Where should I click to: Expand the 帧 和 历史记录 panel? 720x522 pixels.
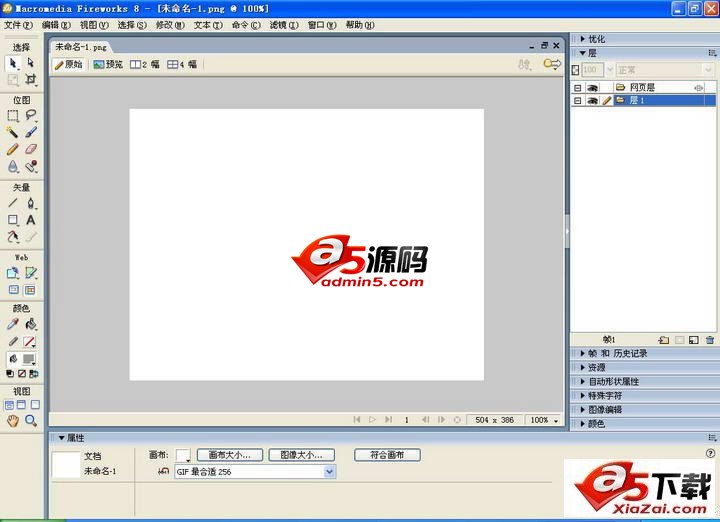[583, 354]
